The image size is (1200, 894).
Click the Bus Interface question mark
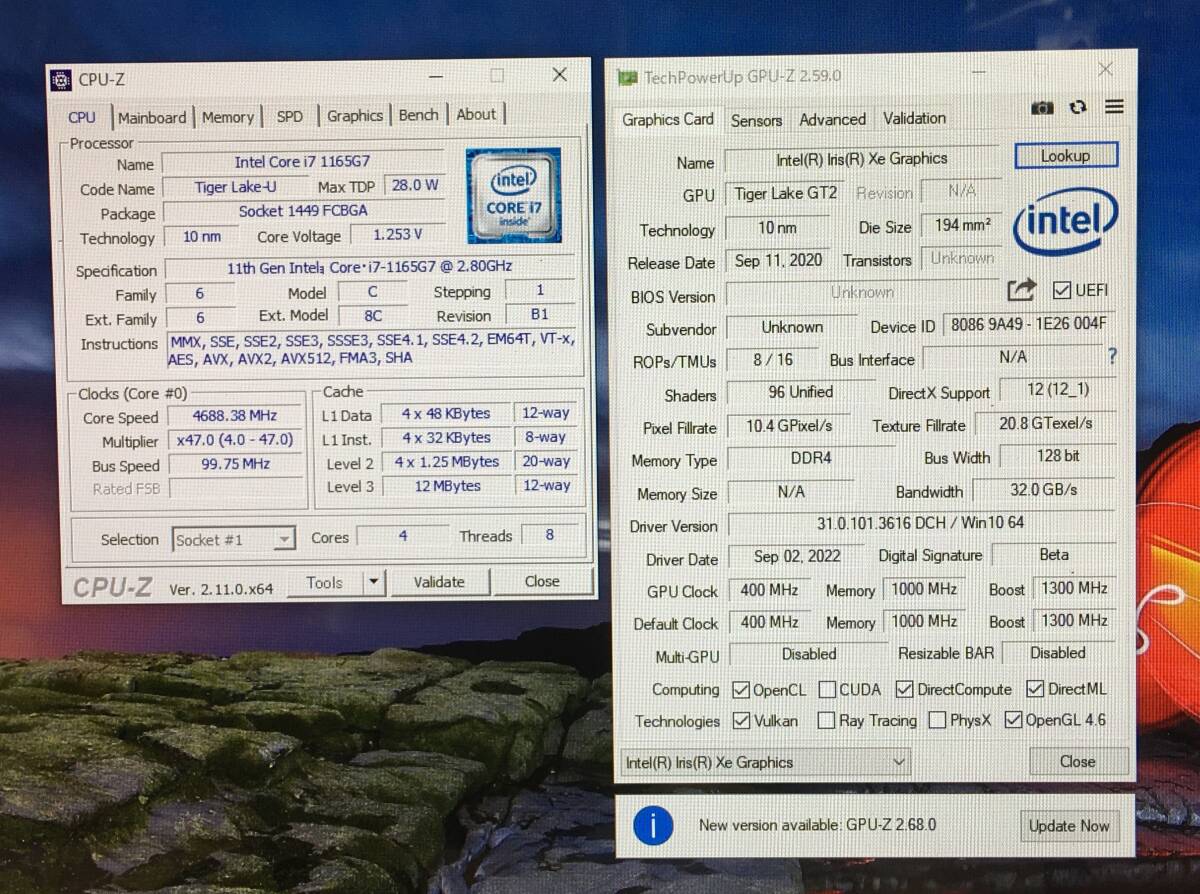[1112, 357]
